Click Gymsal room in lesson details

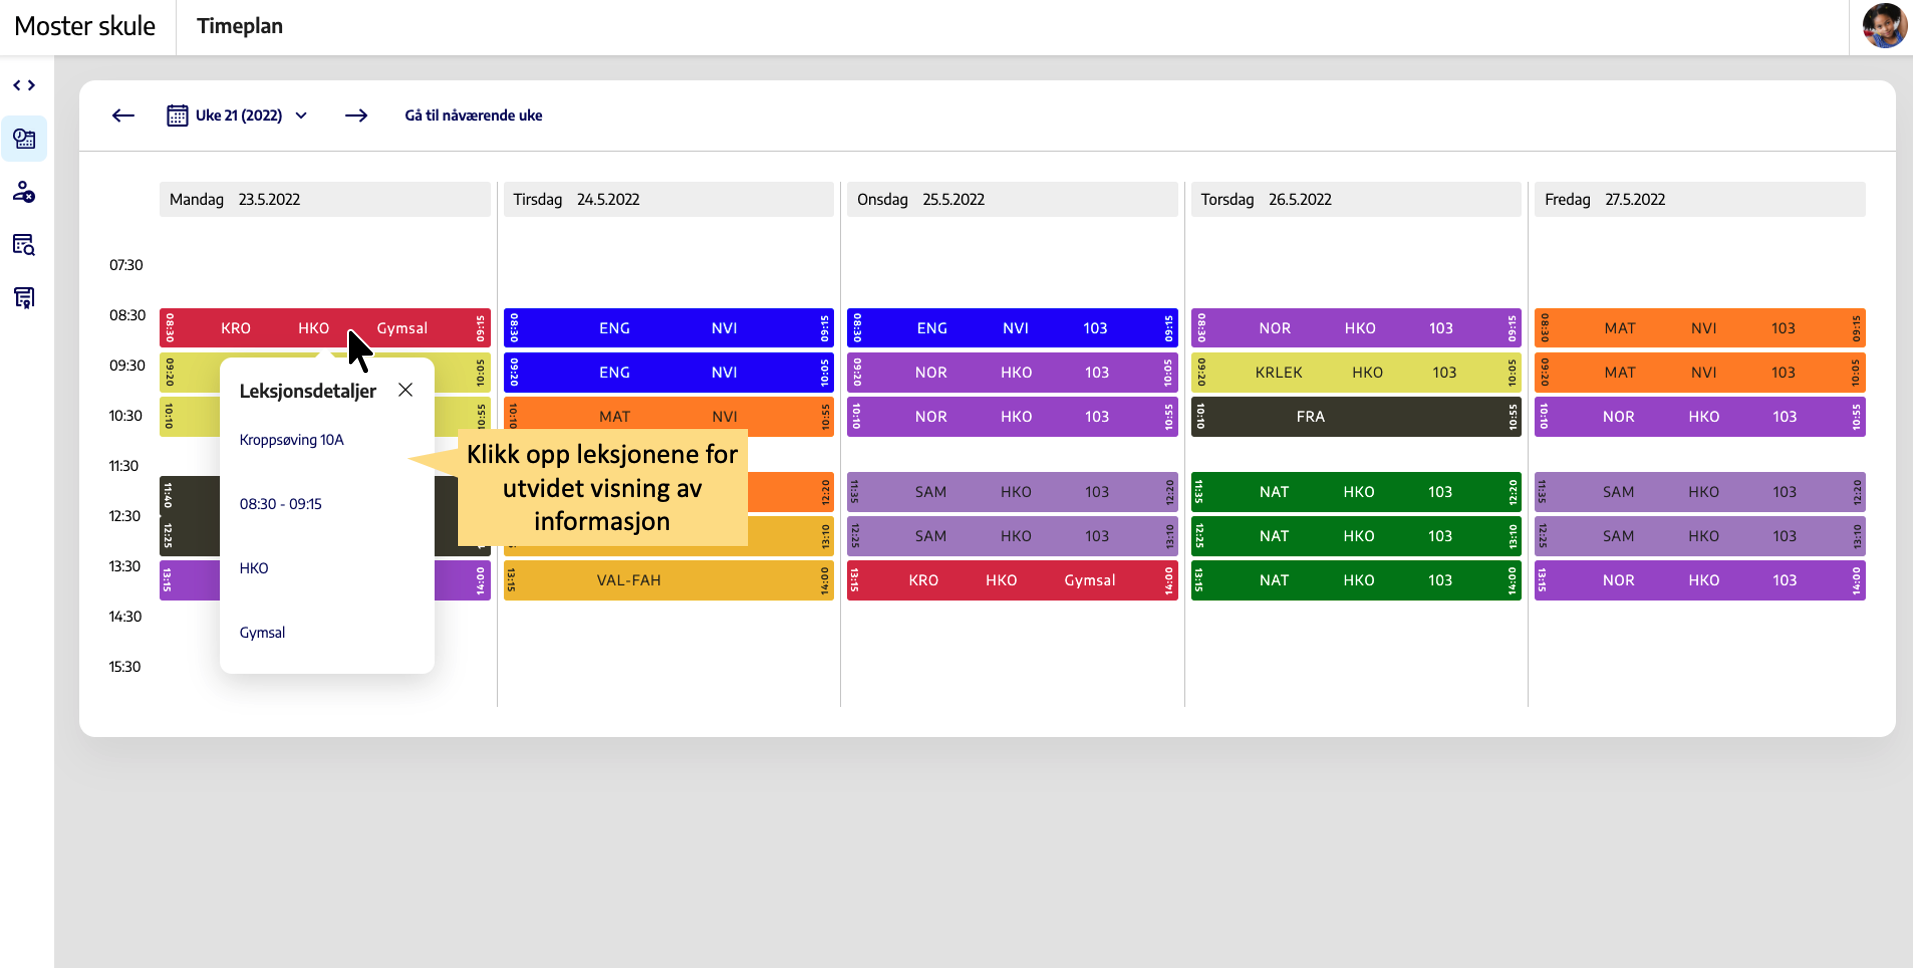pyautogui.click(x=262, y=632)
